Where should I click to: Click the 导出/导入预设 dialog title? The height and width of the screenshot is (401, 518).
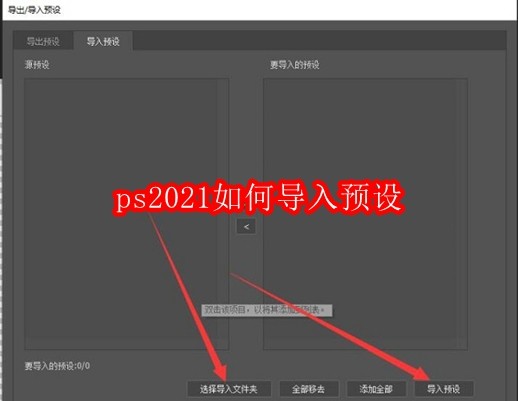coord(34,10)
